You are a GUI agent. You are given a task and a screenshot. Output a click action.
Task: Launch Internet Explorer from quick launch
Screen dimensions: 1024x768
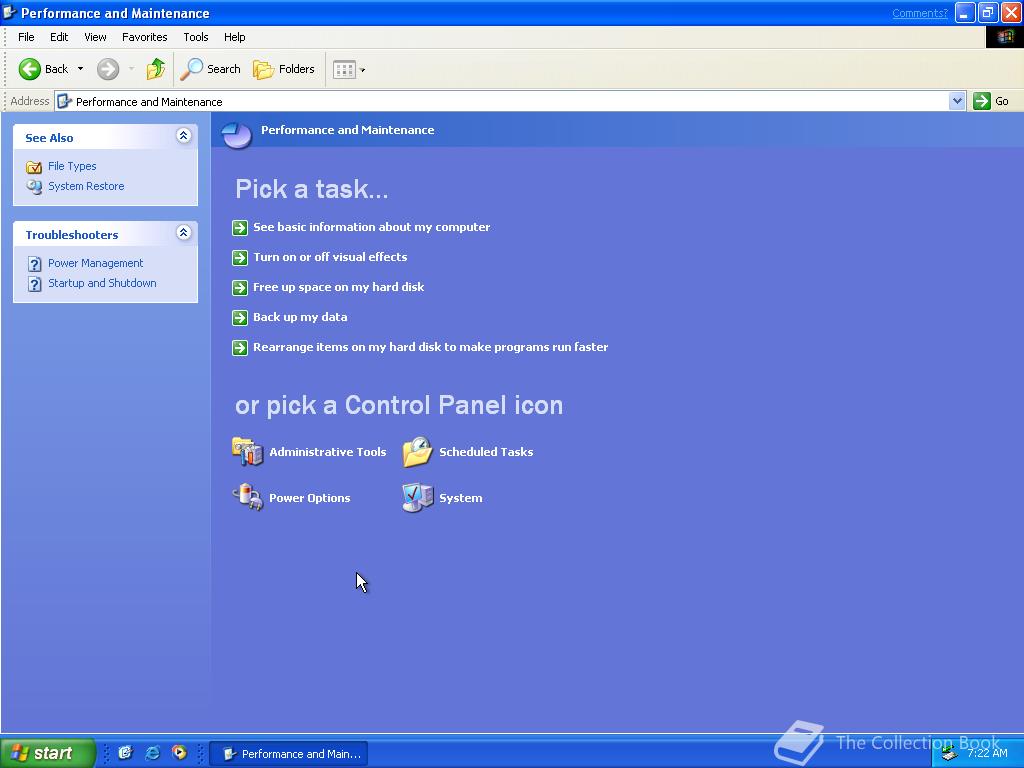(153, 752)
